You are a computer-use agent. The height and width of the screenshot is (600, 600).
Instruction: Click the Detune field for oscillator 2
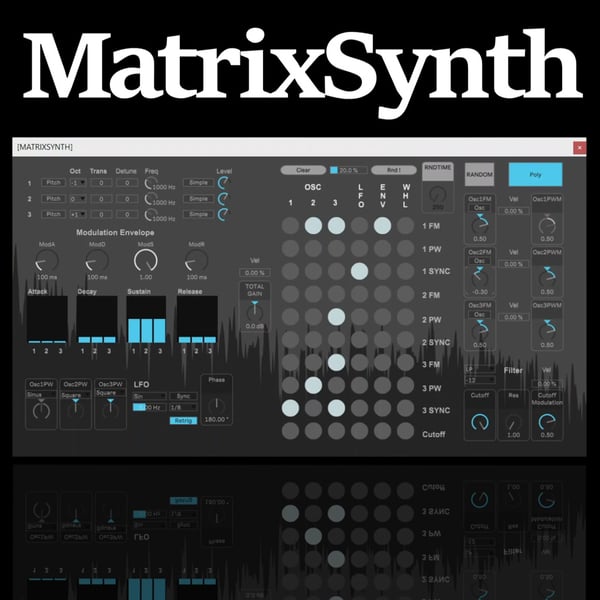(127, 199)
